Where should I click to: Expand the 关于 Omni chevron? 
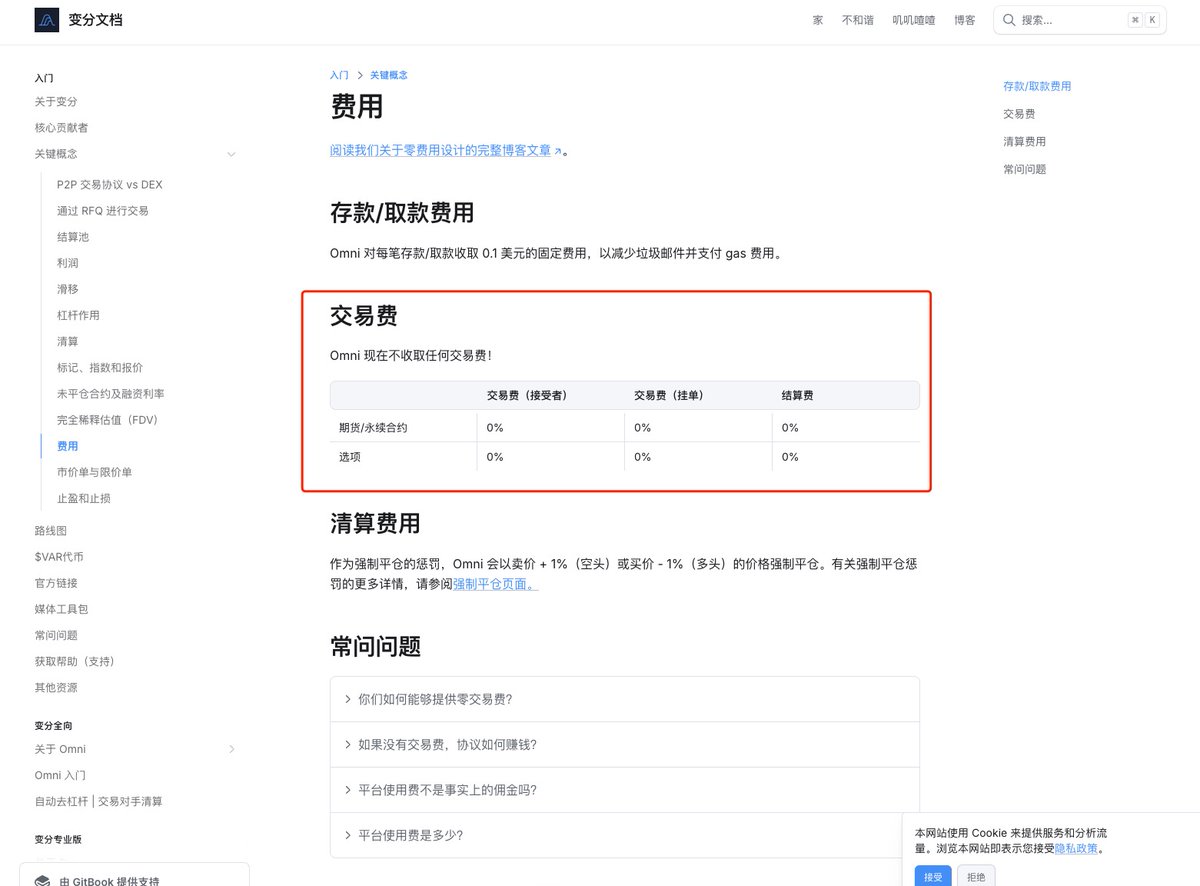pos(231,749)
